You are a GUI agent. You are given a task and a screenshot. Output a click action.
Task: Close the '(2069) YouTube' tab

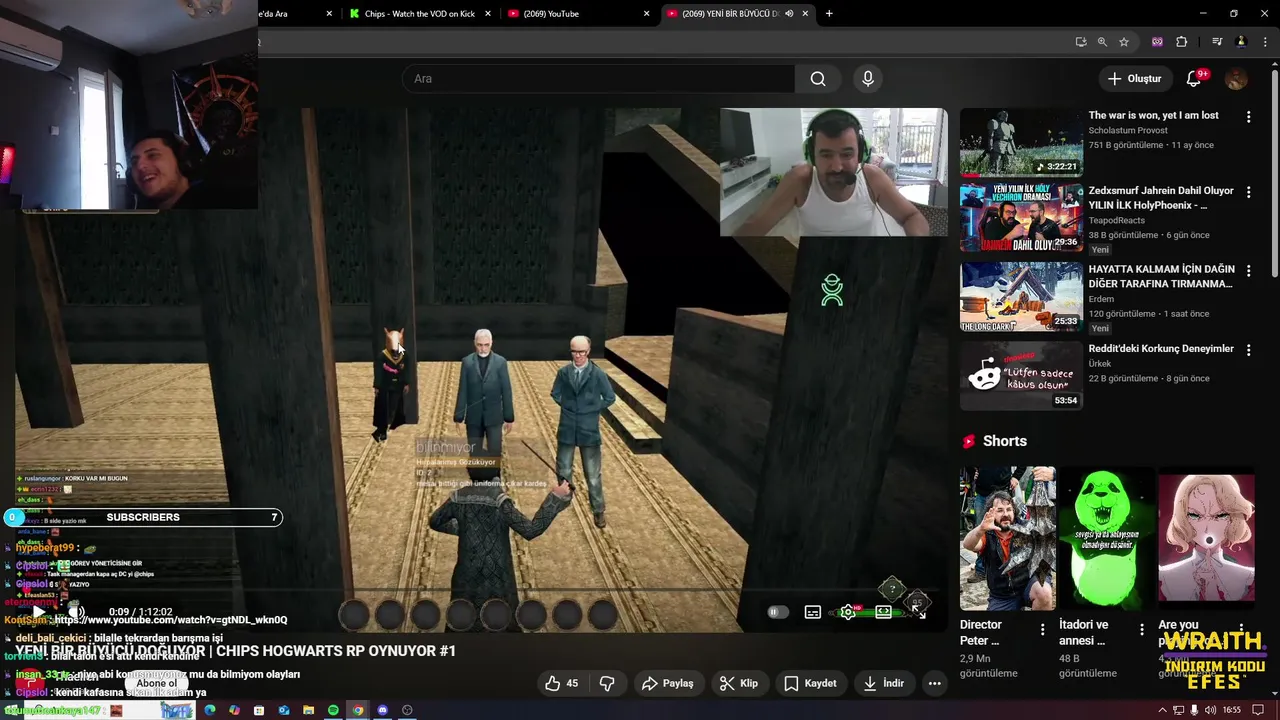(x=647, y=14)
